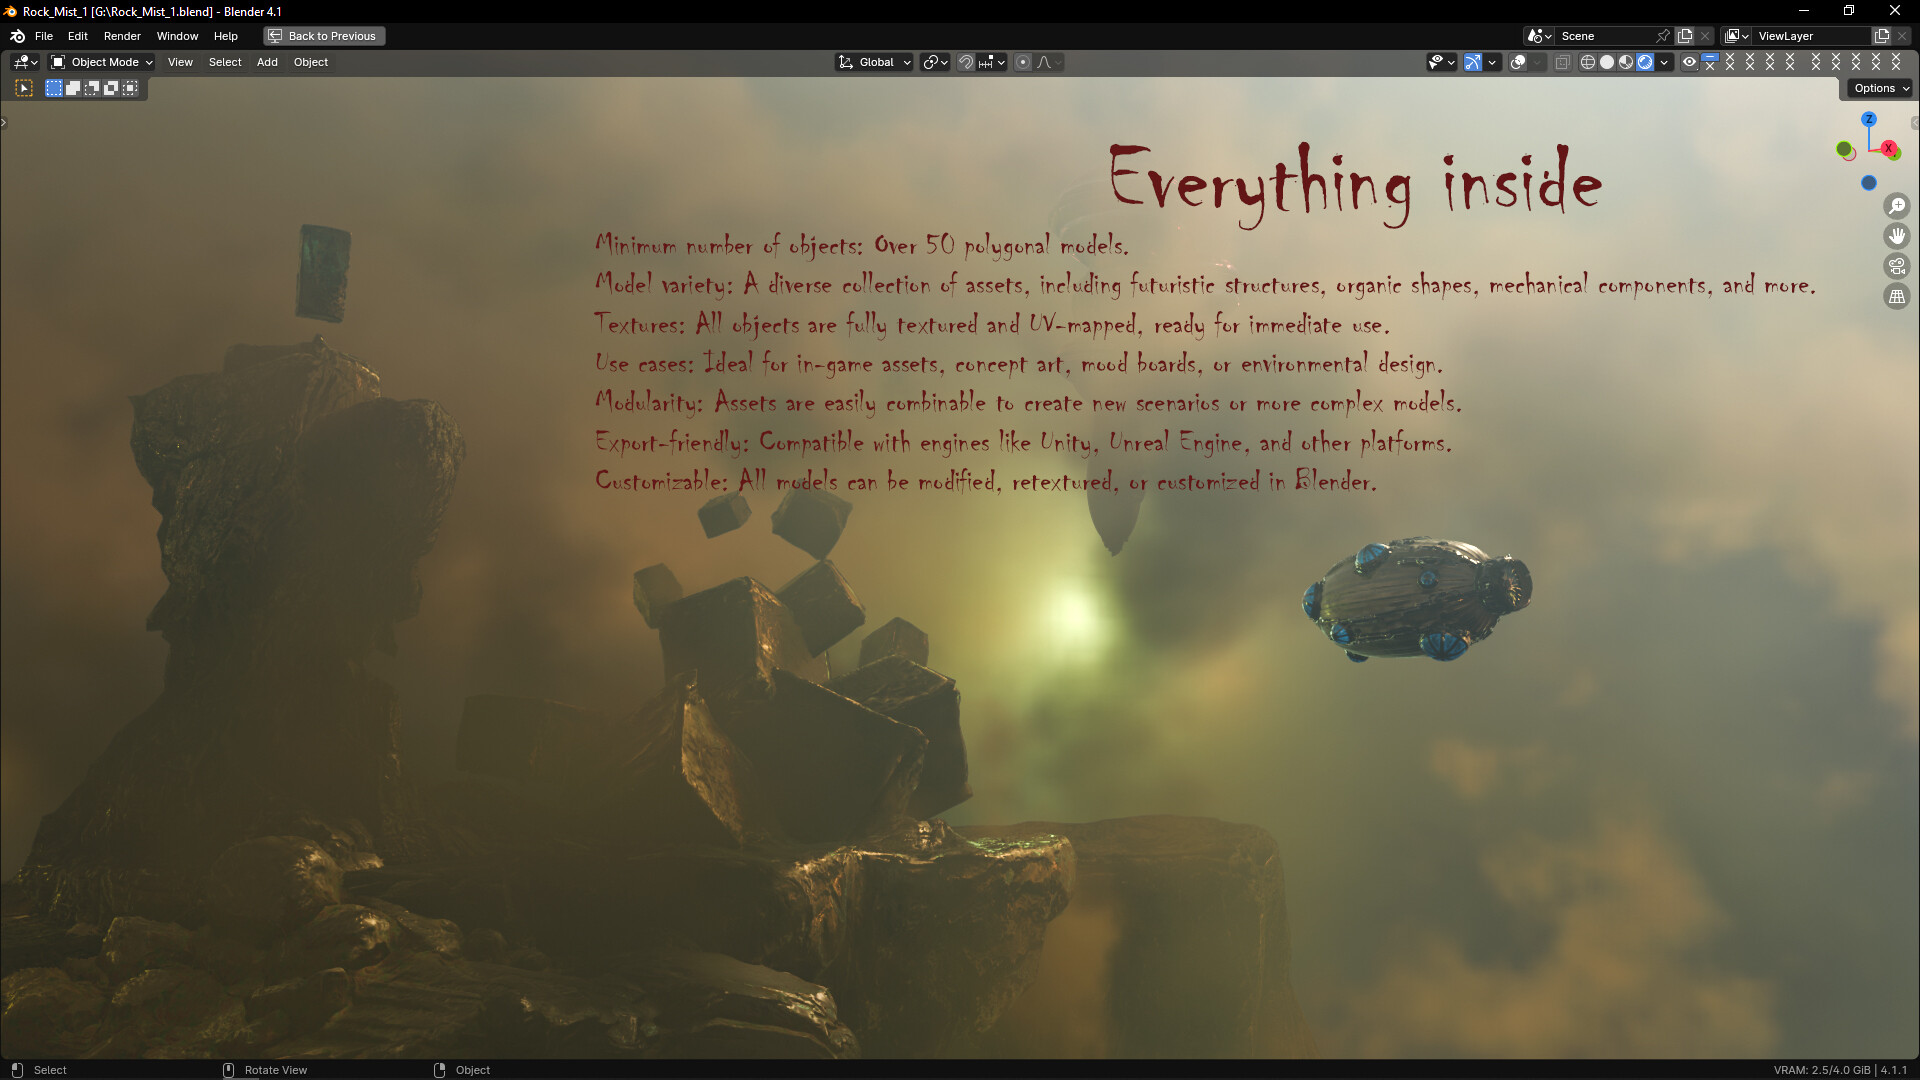1920x1080 pixels.
Task: Open the Render menu
Action: coord(122,36)
